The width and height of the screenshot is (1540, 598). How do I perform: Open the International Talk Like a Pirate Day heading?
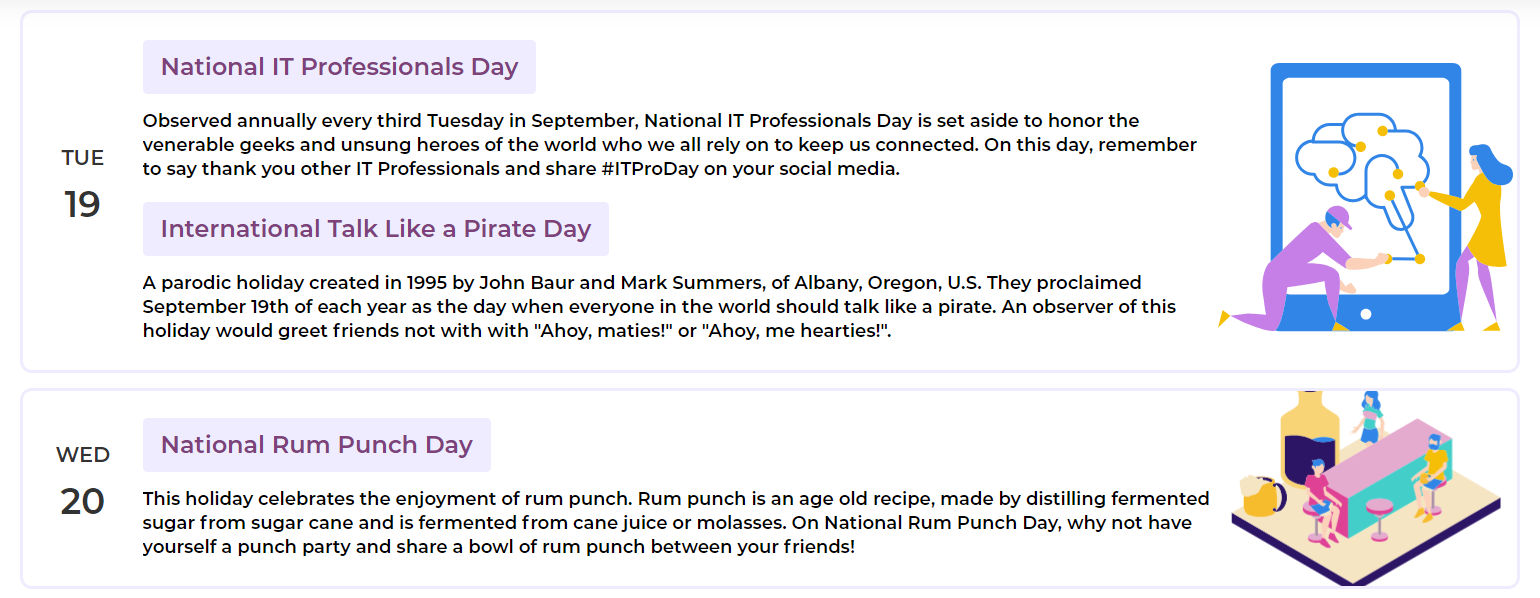pyautogui.click(x=375, y=229)
